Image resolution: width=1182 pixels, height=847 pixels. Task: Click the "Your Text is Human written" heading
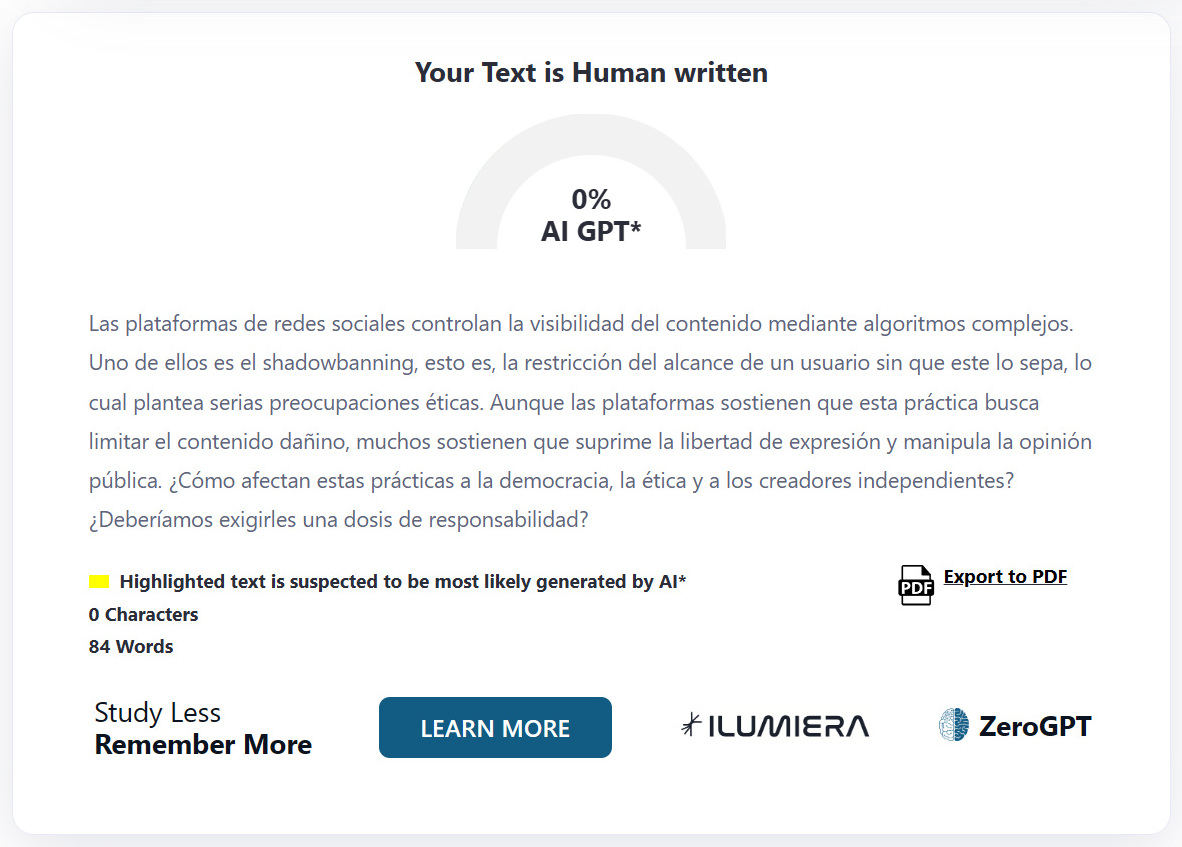(591, 73)
